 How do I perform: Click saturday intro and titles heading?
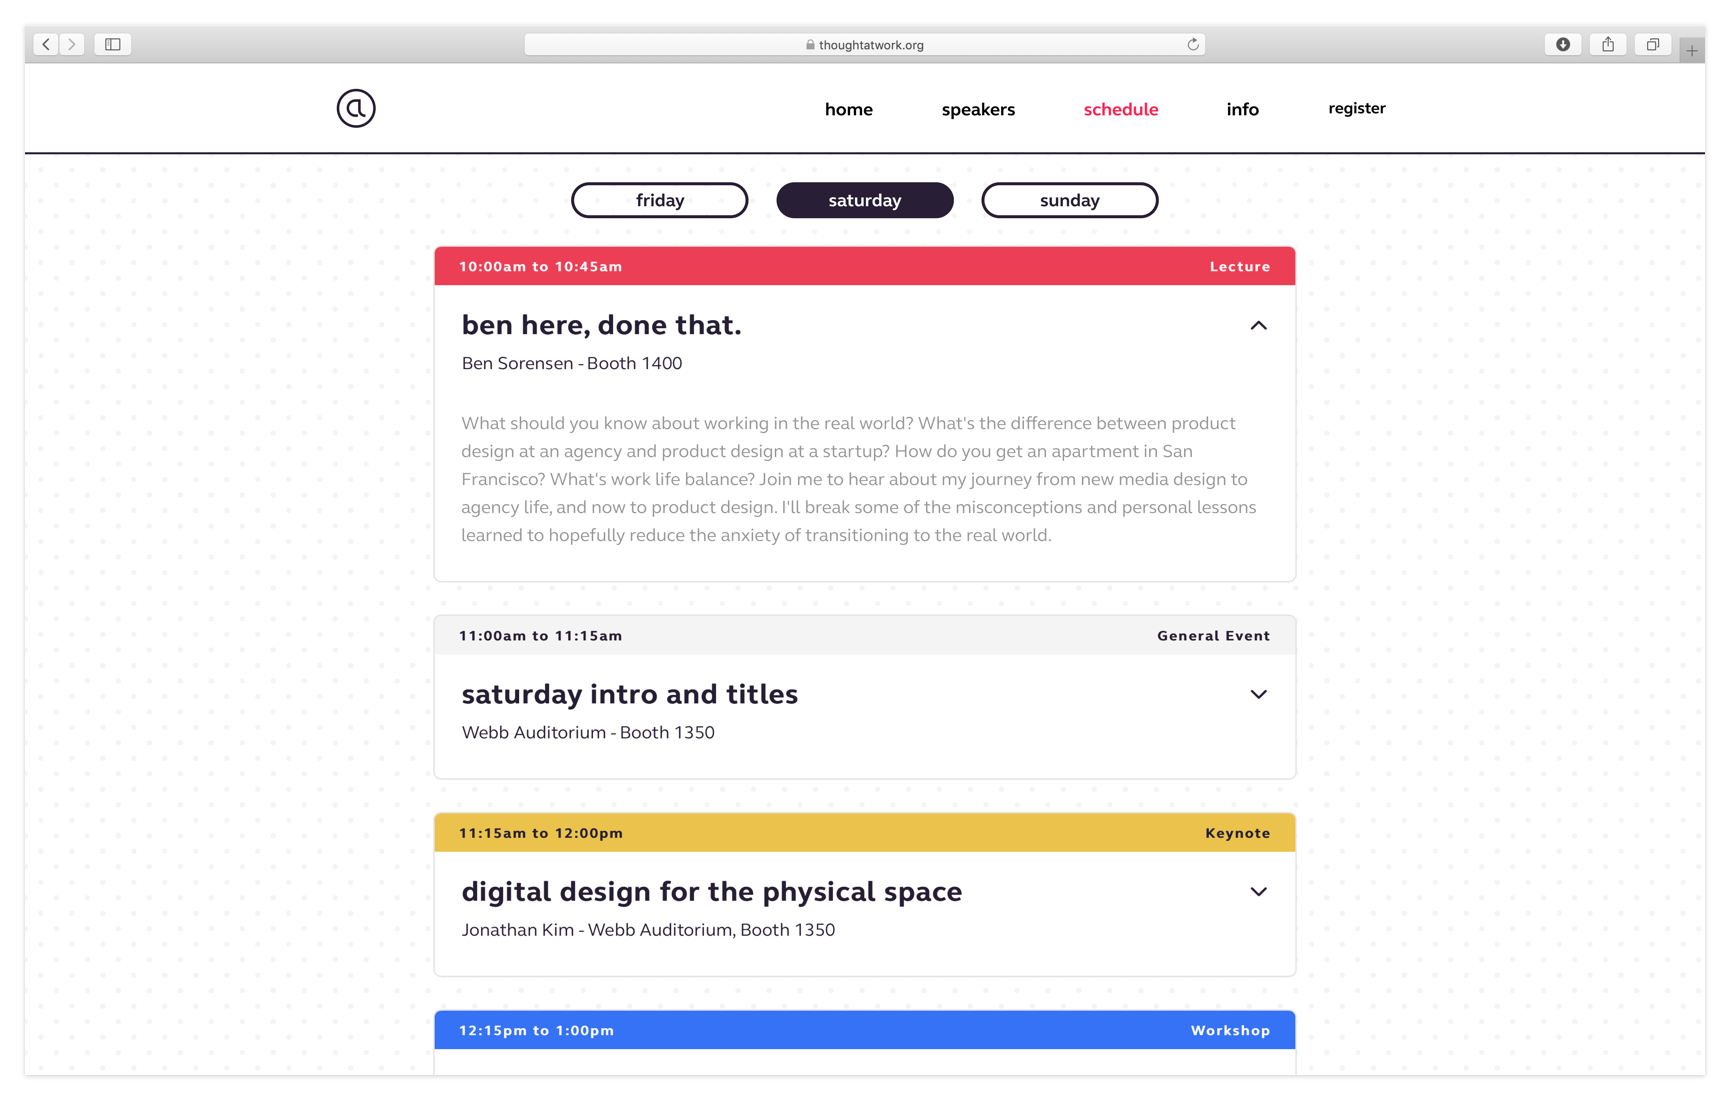coord(630,694)
